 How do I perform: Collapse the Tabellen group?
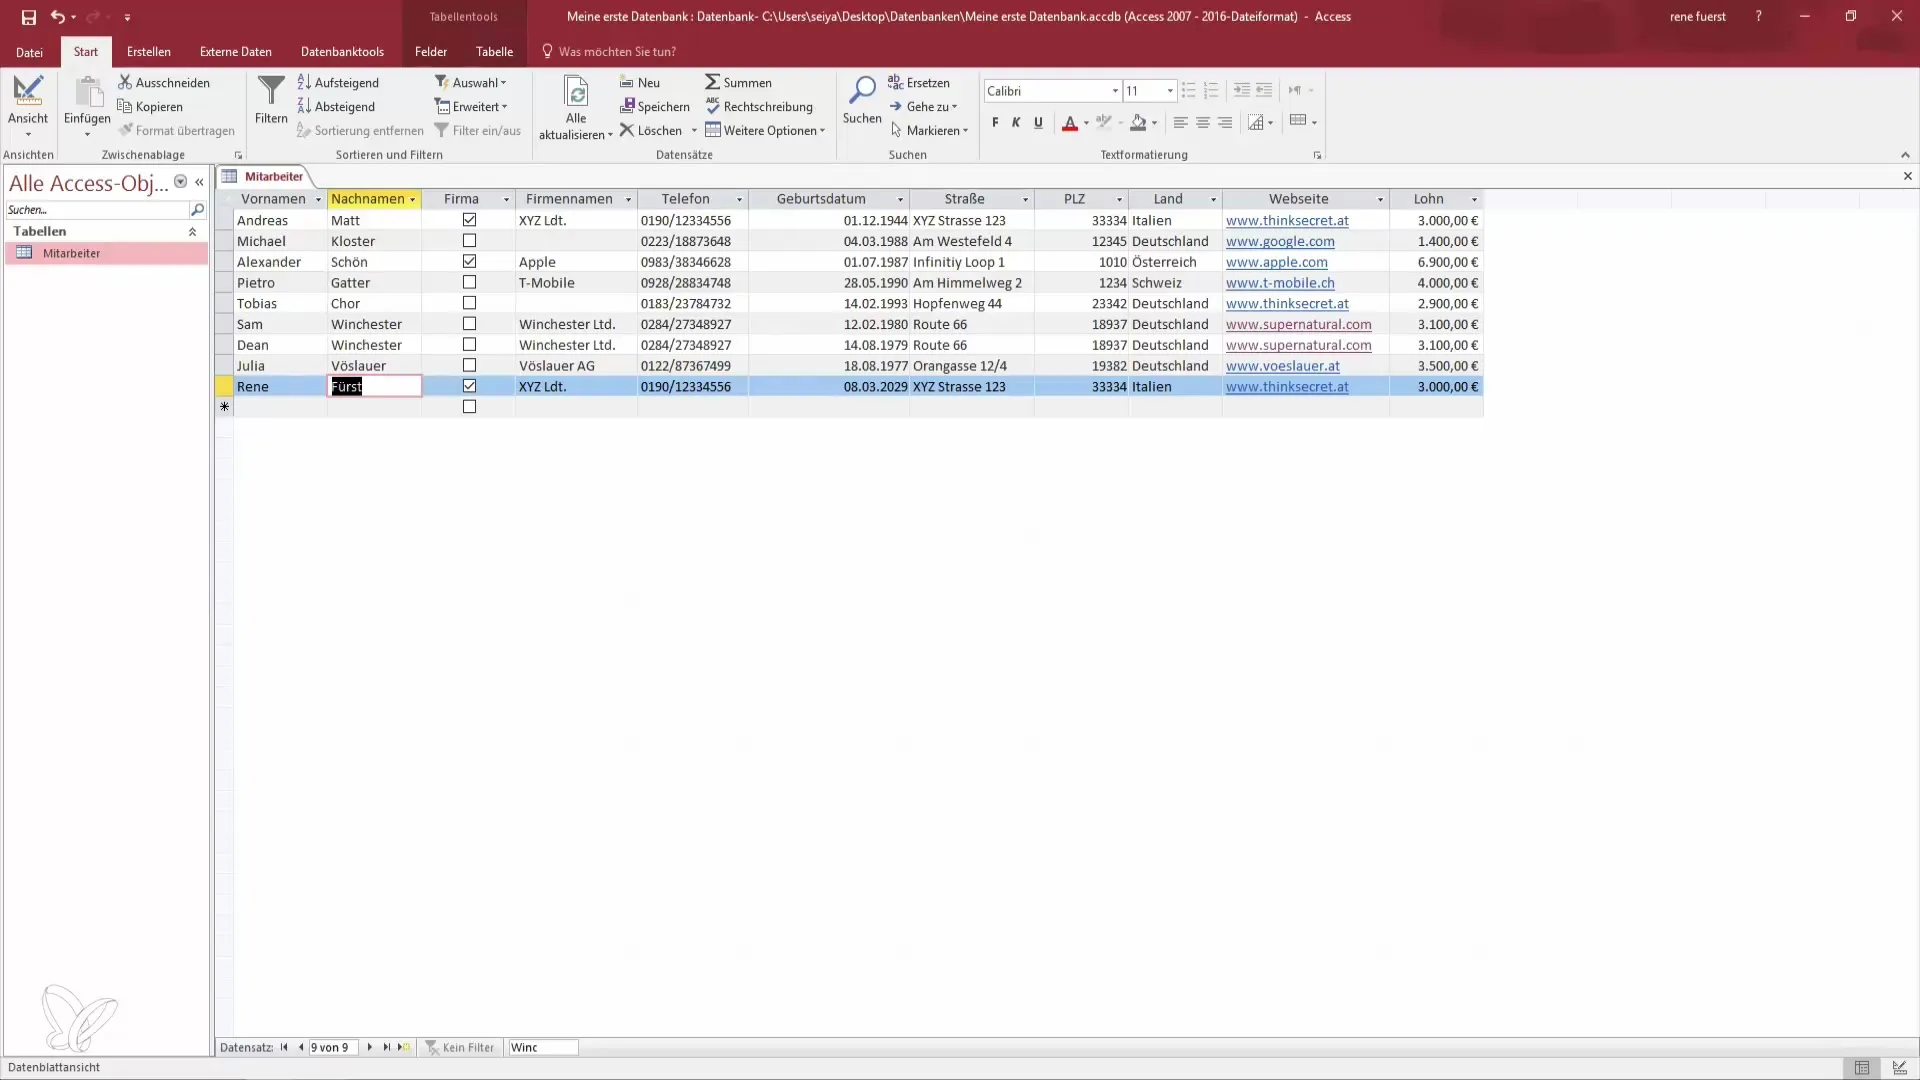[x=192, y=231]
